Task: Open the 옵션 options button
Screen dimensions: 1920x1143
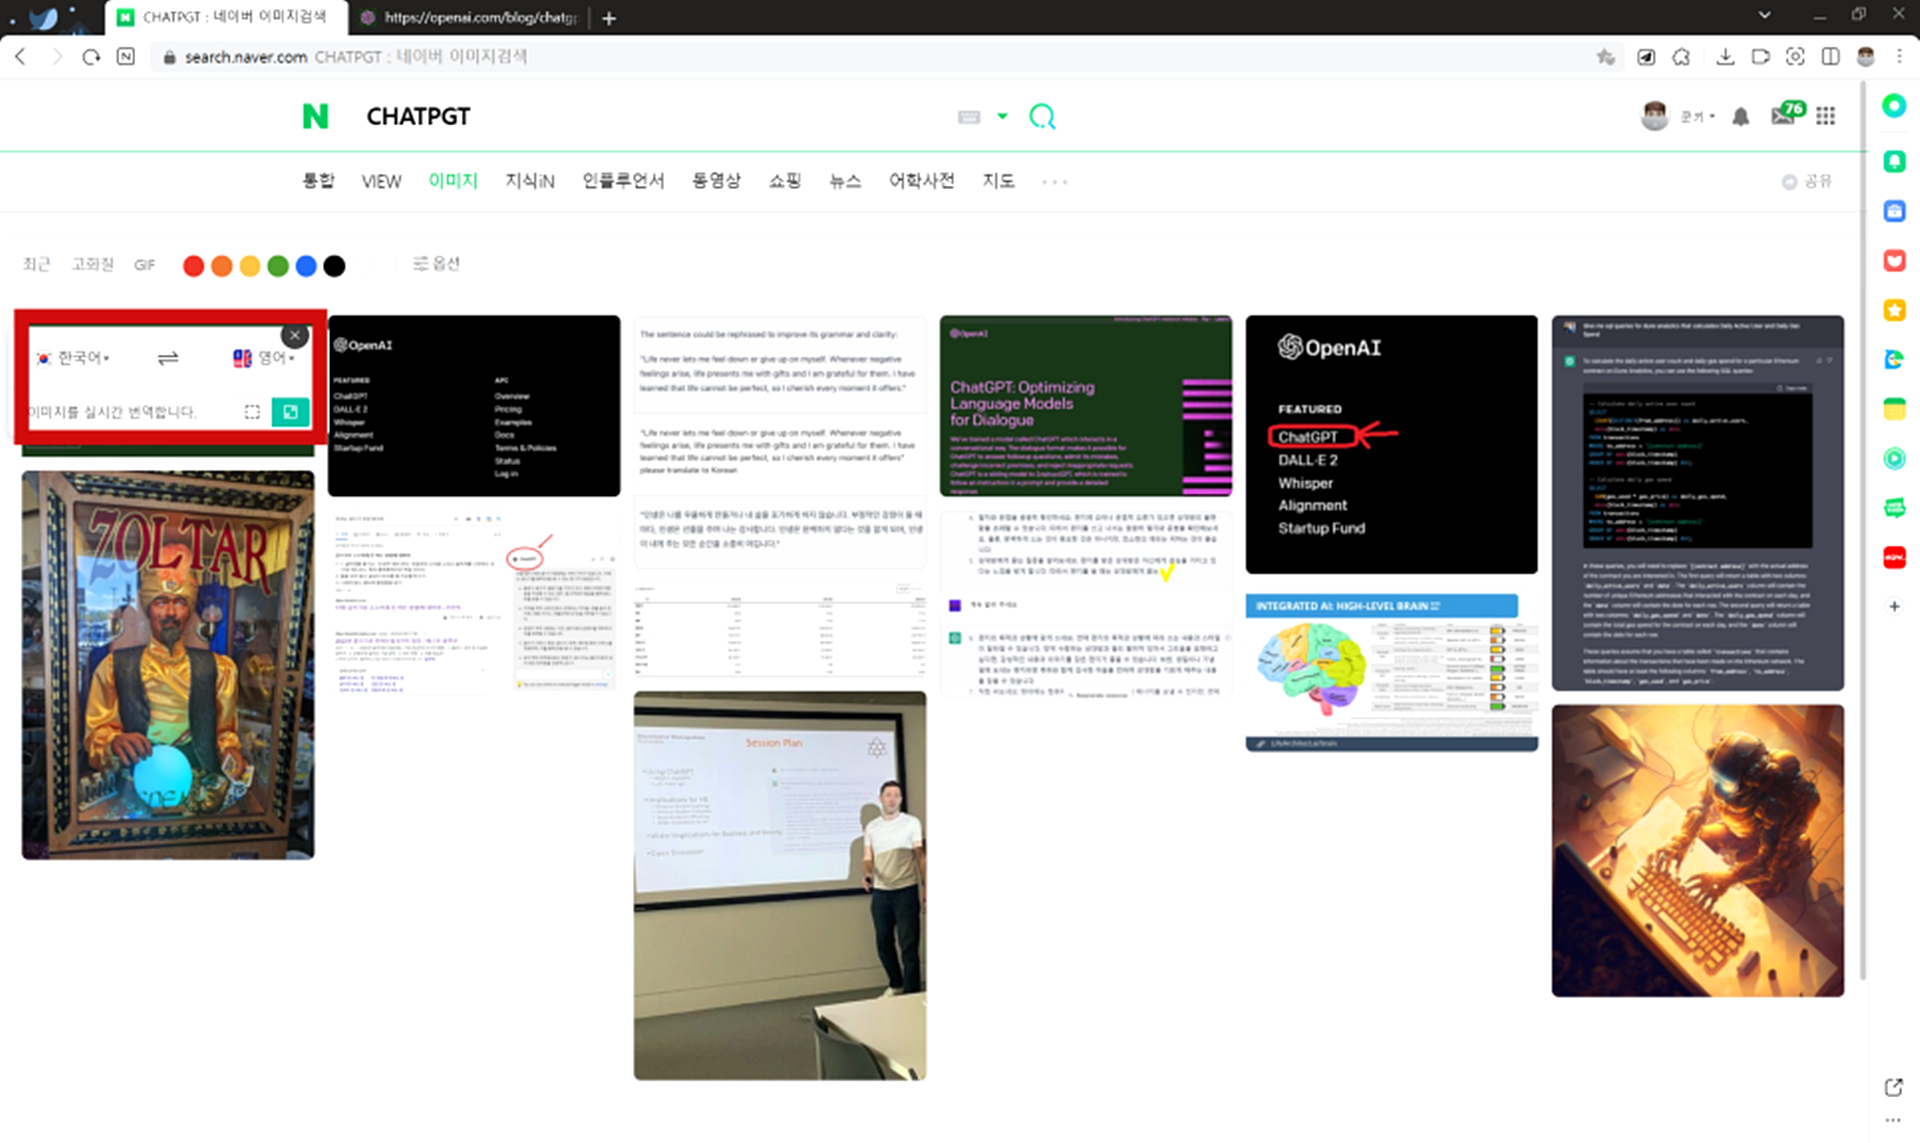Action: 436,264
